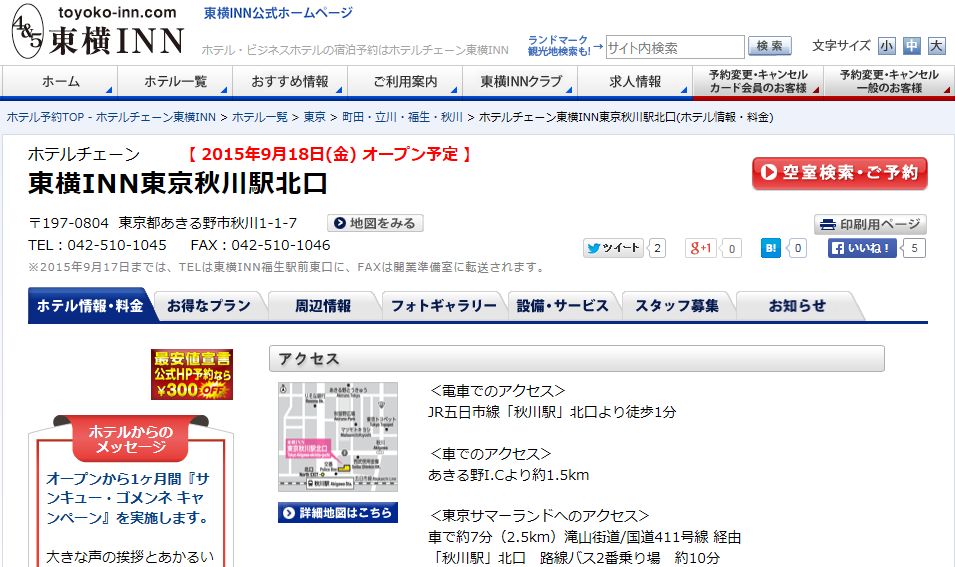
Task: Click the <東京サマーランドへのアクセス> heading
Action: [538, 515]
